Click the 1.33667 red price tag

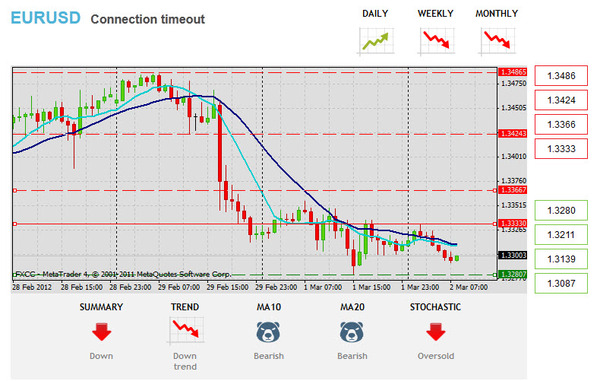click(x=513, y=190)
